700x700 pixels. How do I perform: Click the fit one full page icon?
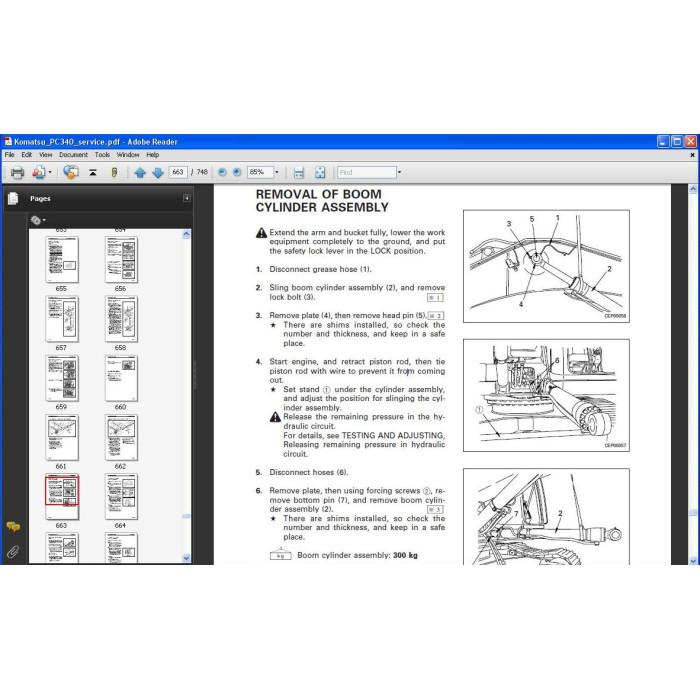point(320,172)
